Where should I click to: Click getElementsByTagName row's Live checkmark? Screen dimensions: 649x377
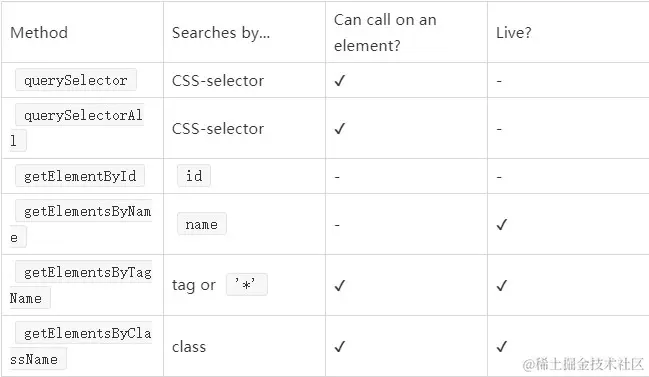[x=502, y=286]
